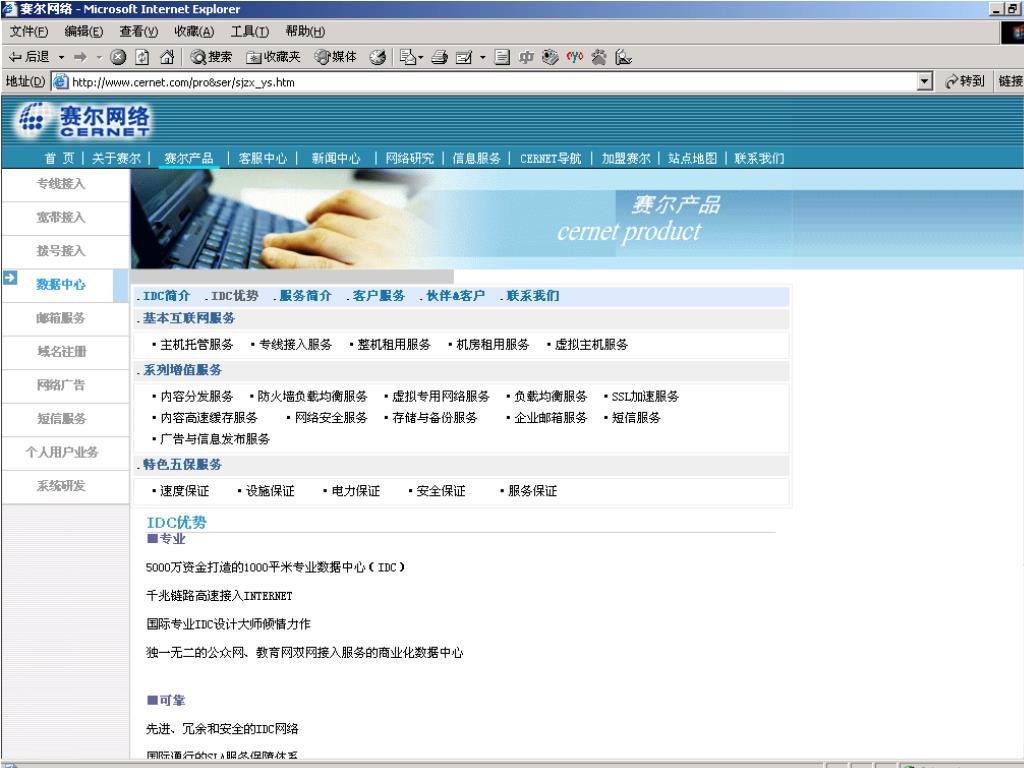Image resolution: width=1024 pixels, height=768 pixels.
Task: Click the 转到 Go button
Action: 965,81
